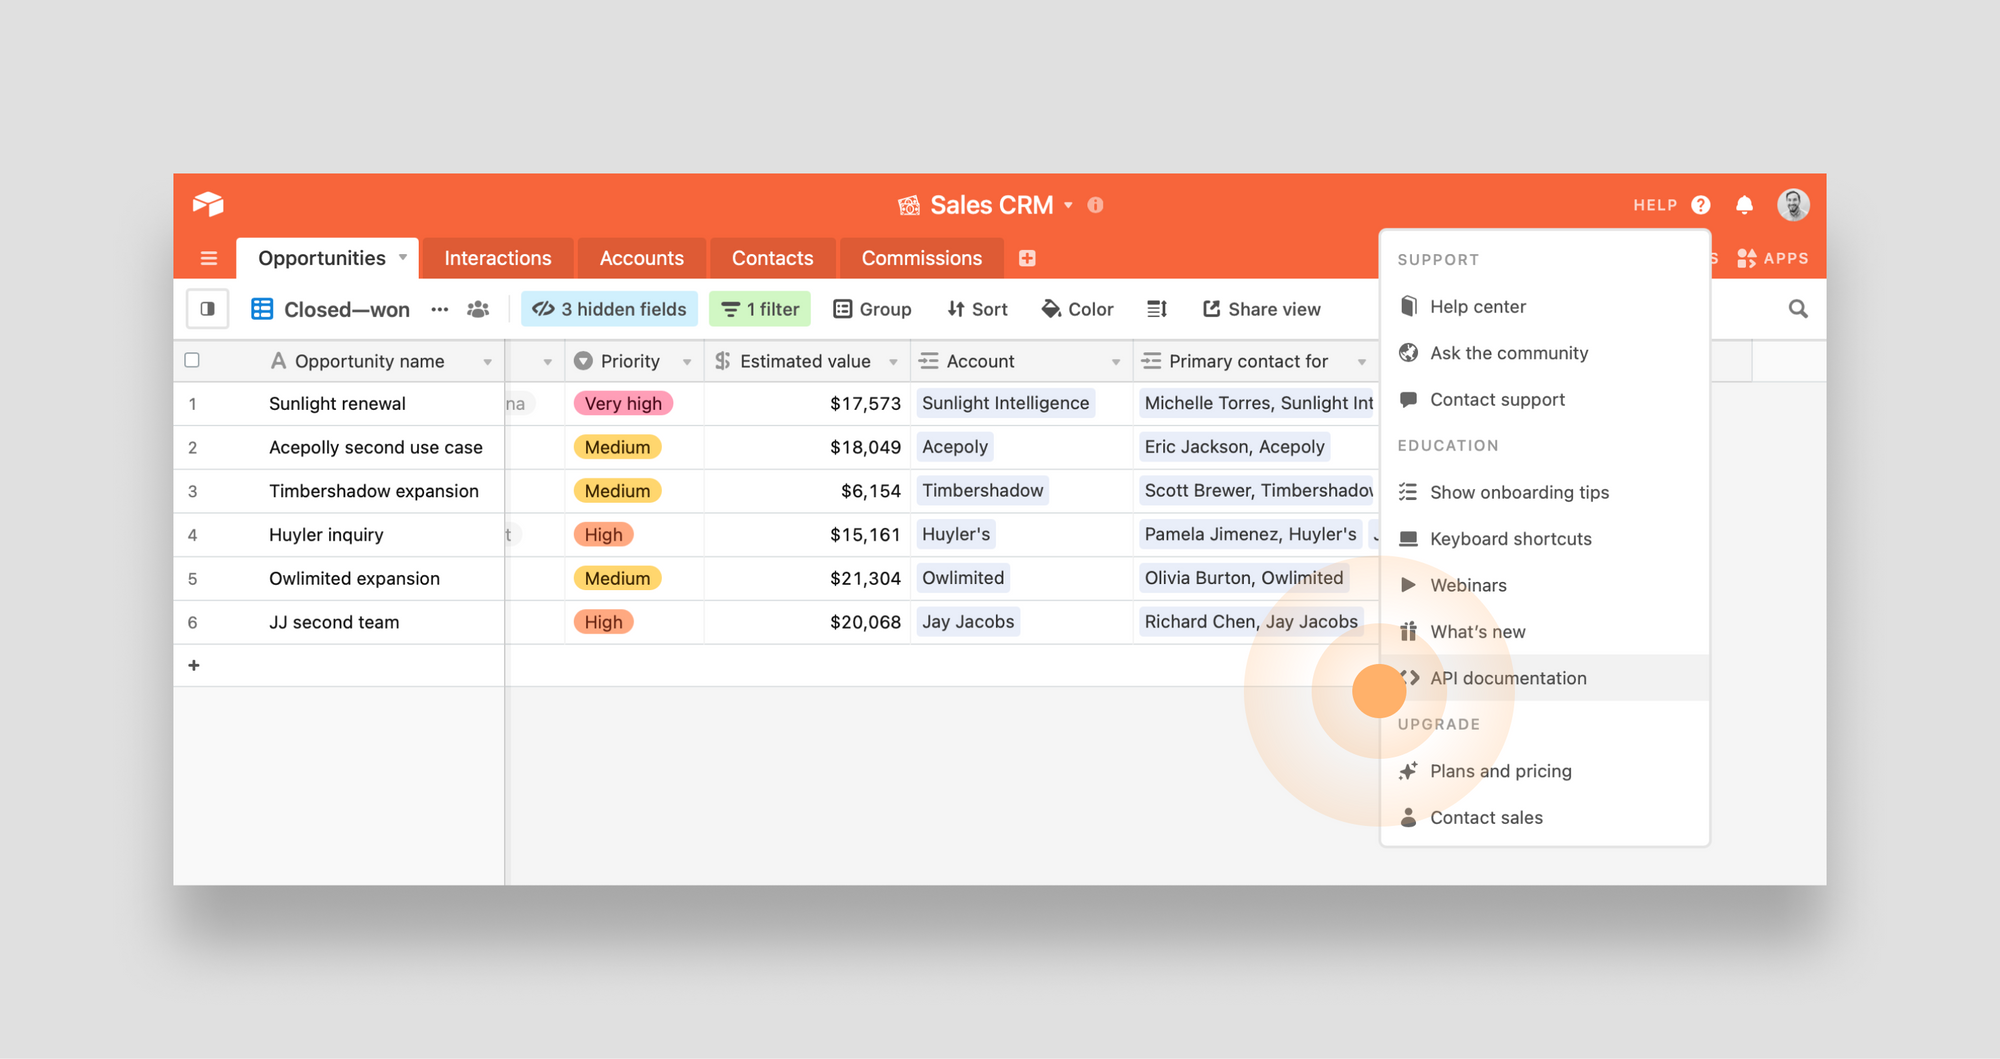Click the Estimated value currency icon

723,361
